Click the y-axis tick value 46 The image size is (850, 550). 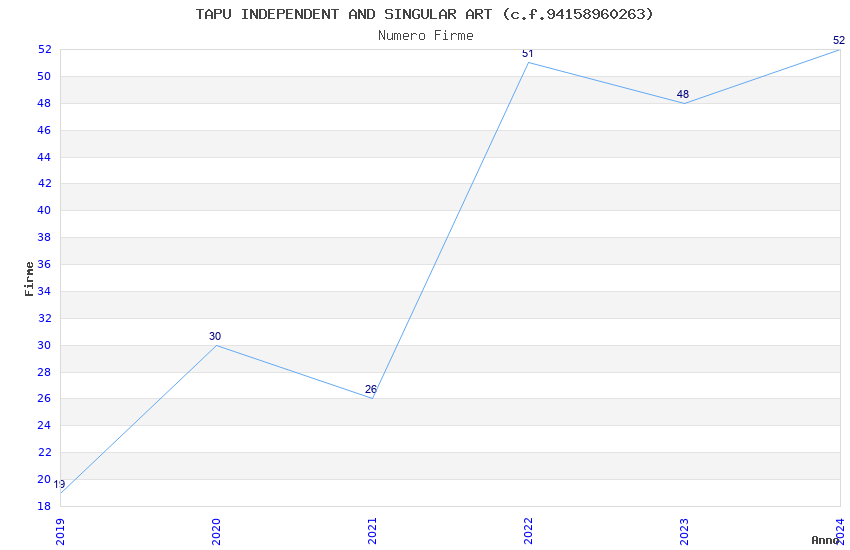[44, 130]
